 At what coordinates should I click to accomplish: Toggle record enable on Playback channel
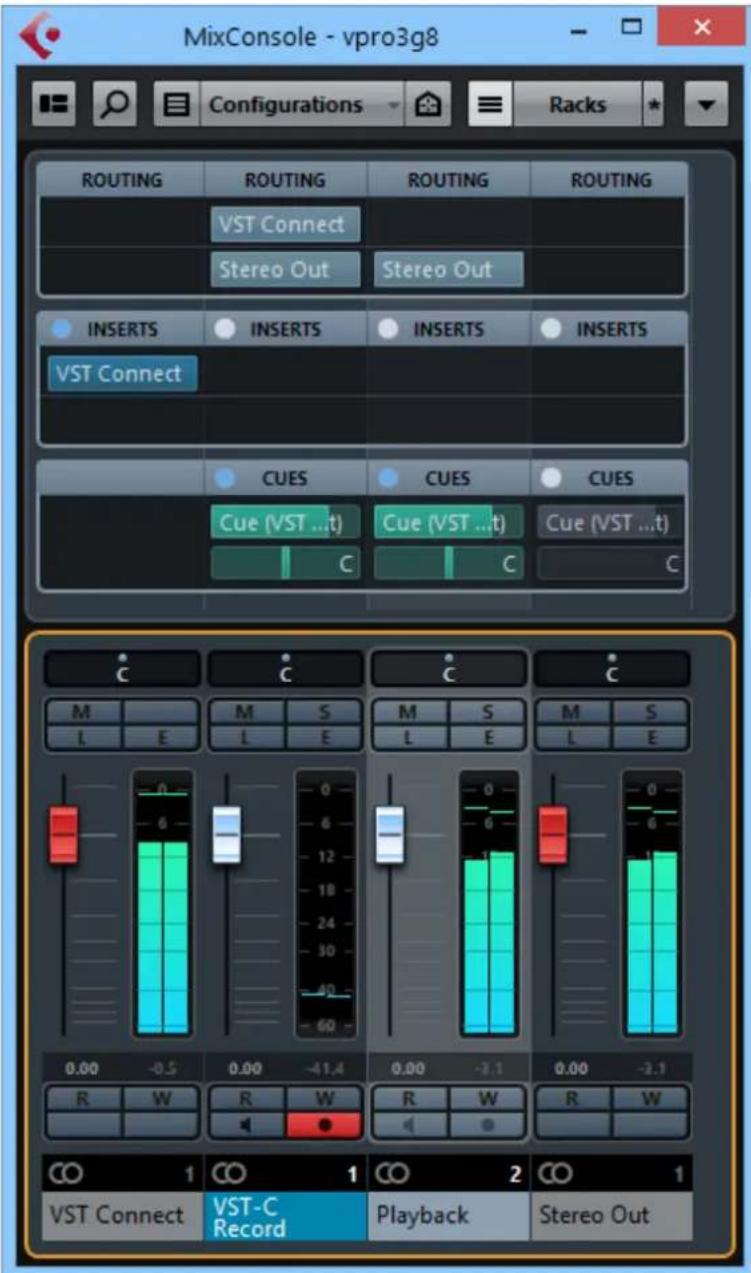click(487, 1124)
